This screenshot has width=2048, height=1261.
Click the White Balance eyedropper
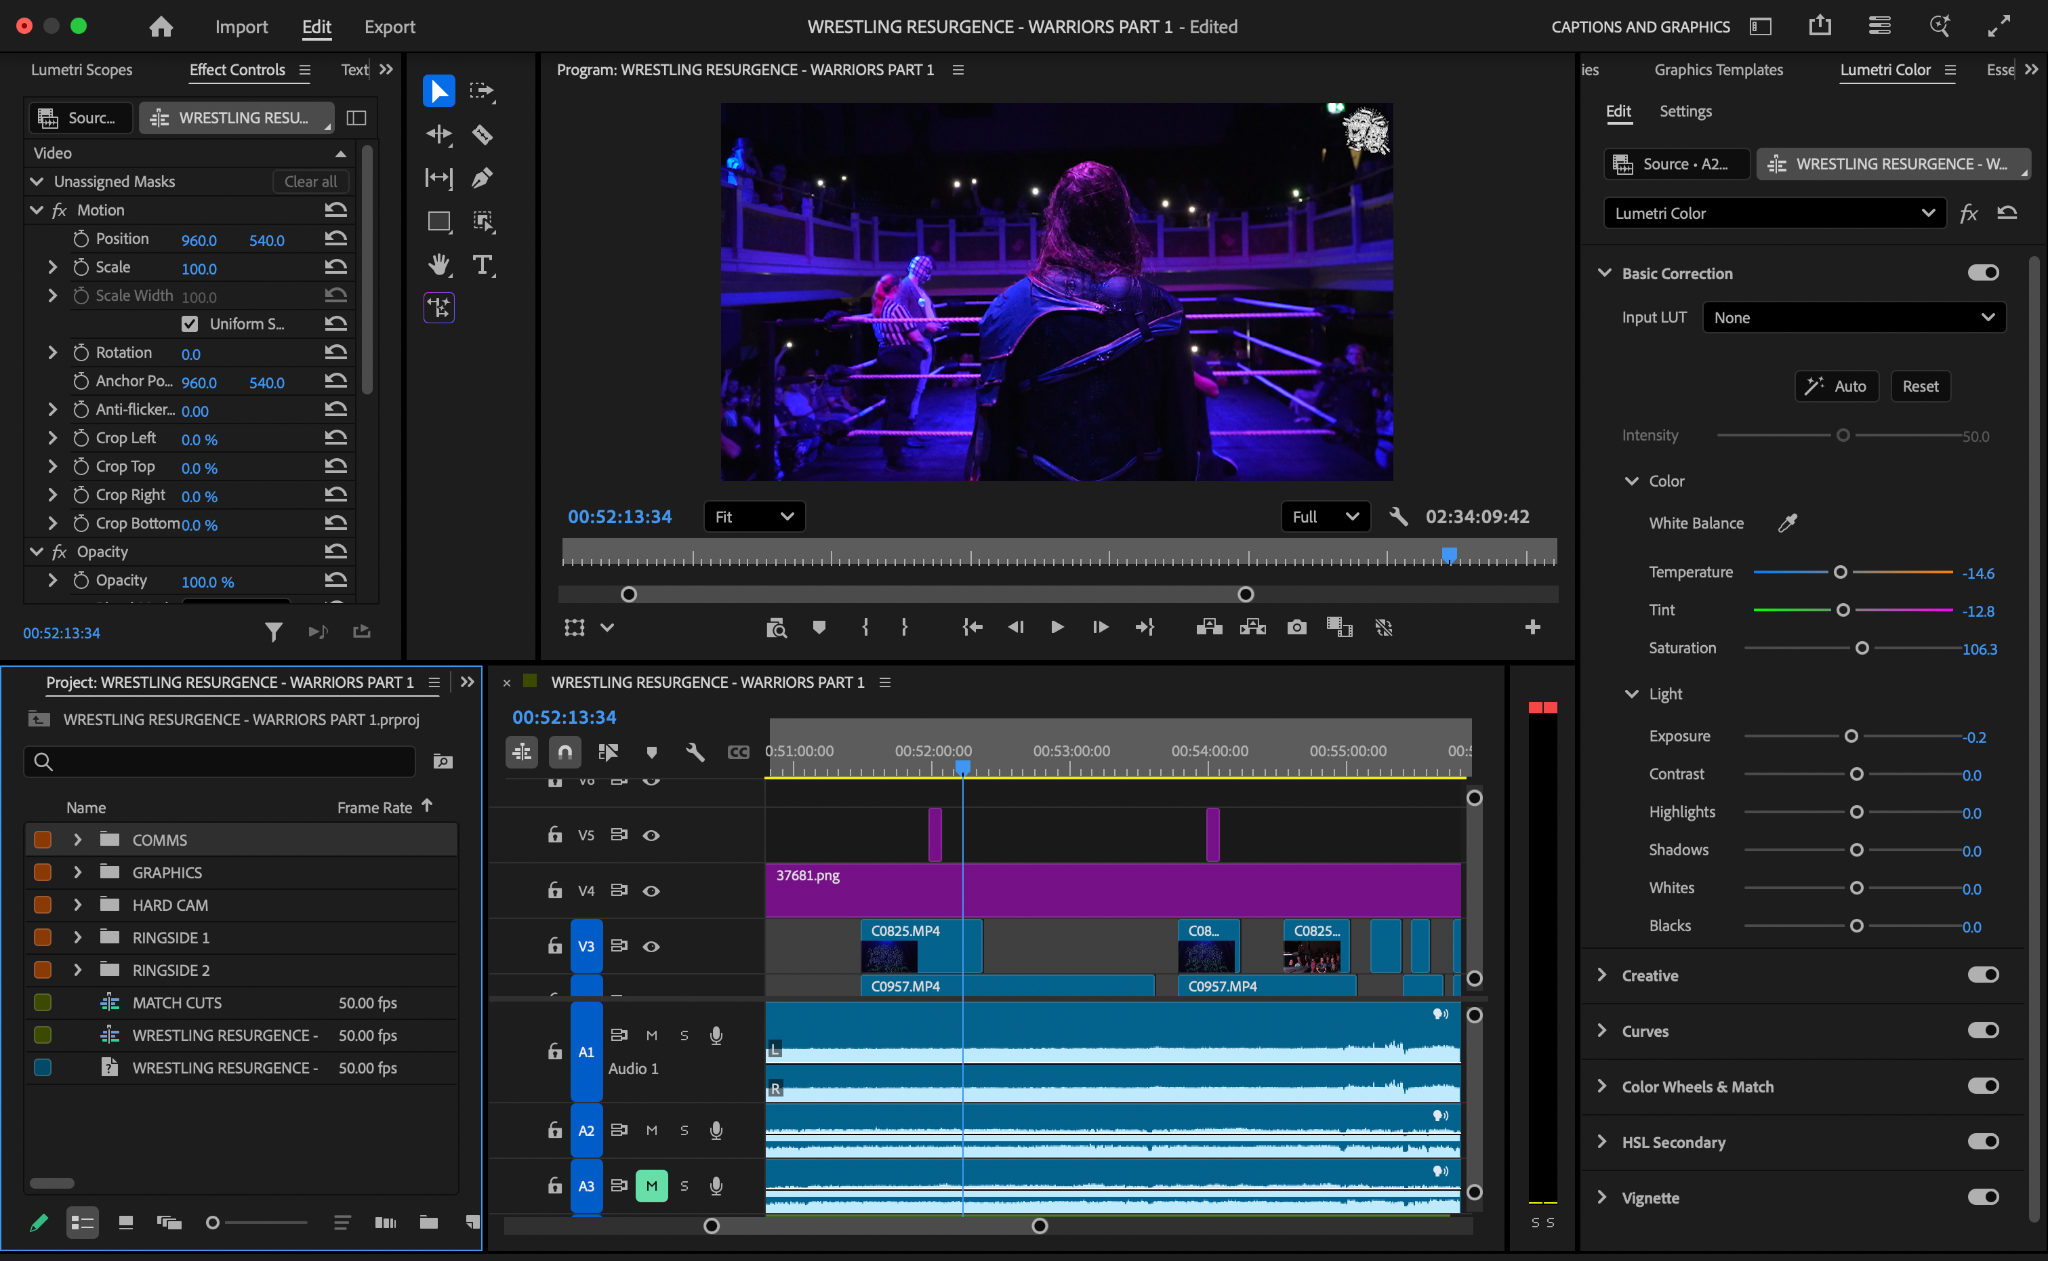[x=1788, y=522]
